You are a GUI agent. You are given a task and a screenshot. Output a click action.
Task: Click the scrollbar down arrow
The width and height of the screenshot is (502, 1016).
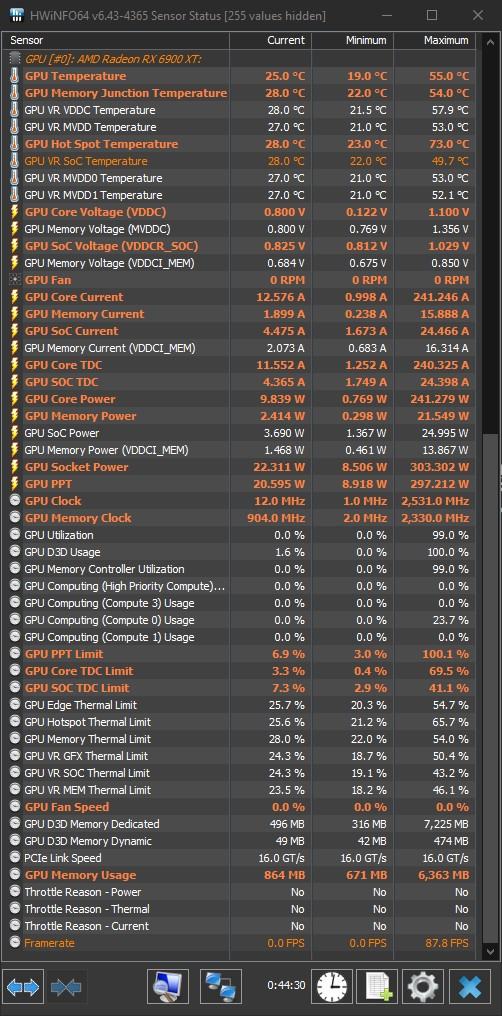489,951
